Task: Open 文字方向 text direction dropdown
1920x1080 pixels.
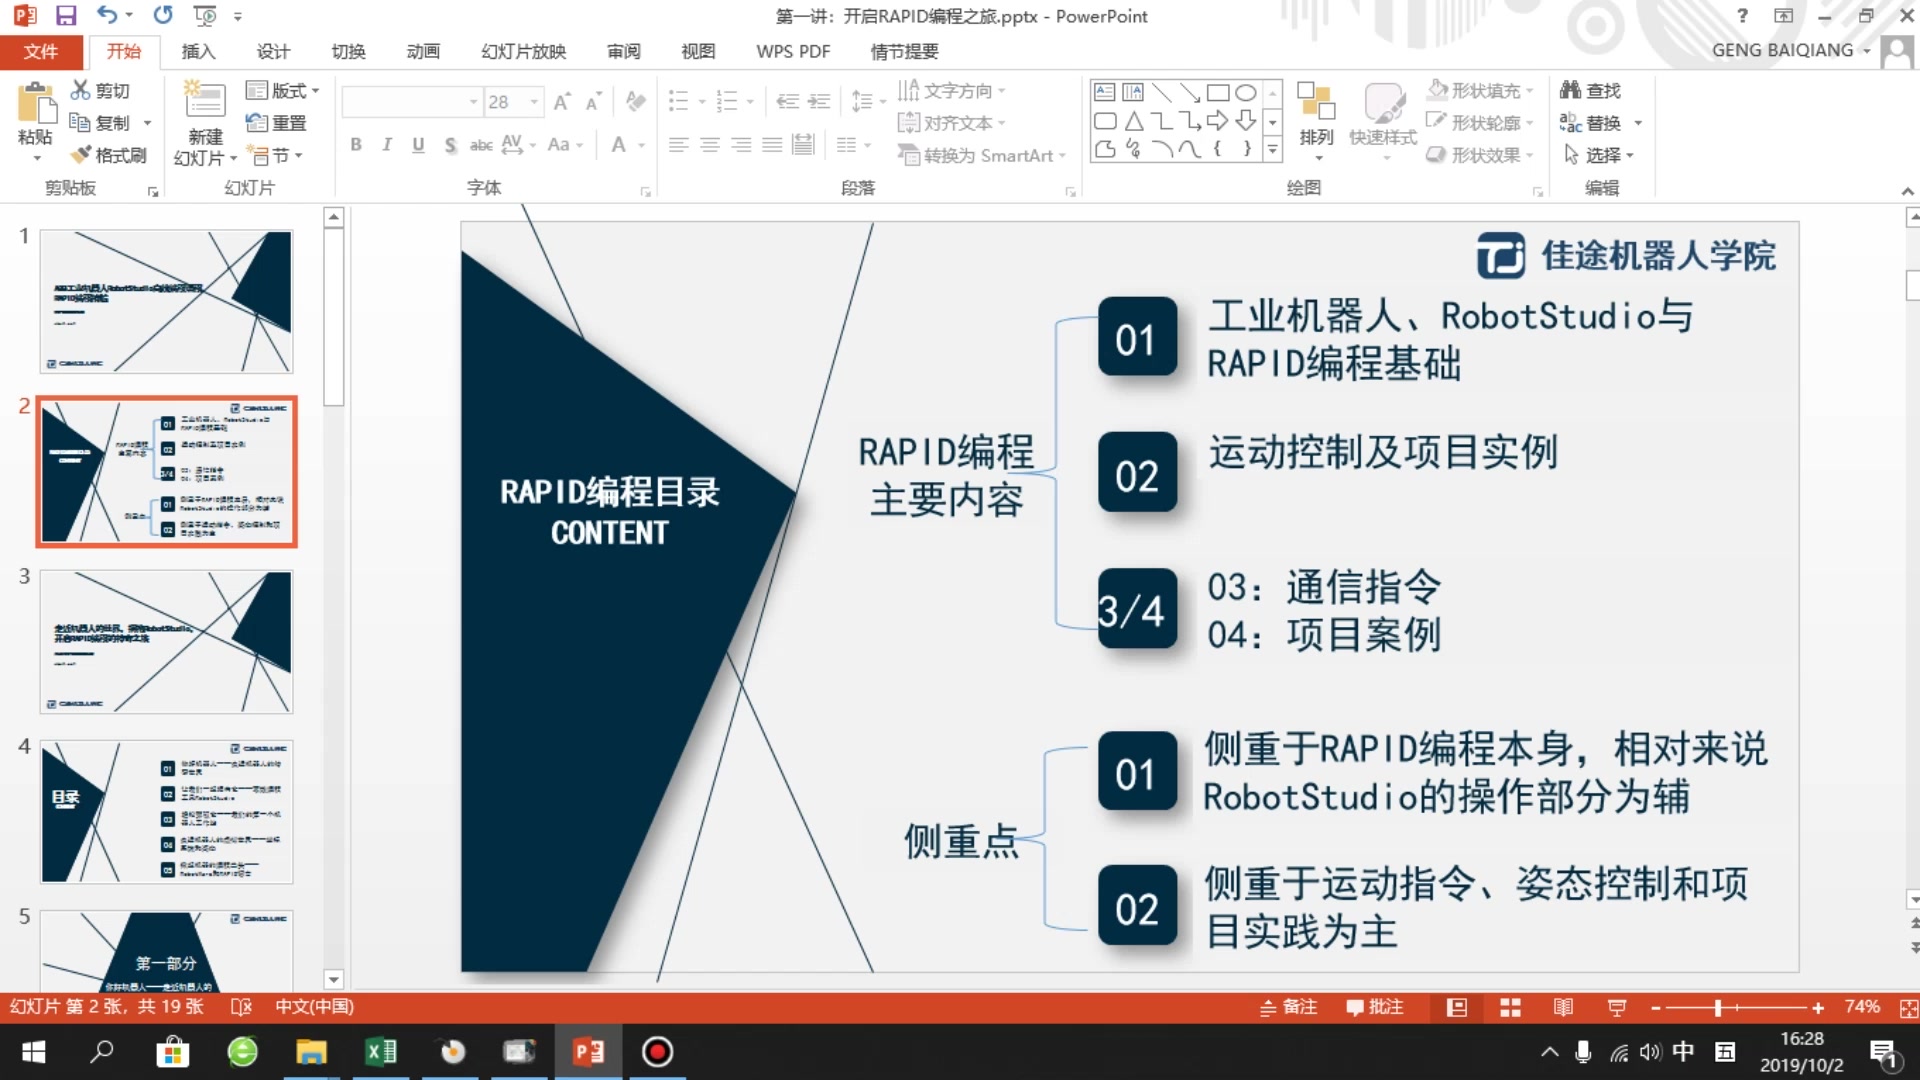Action: (x=952, y=91)
